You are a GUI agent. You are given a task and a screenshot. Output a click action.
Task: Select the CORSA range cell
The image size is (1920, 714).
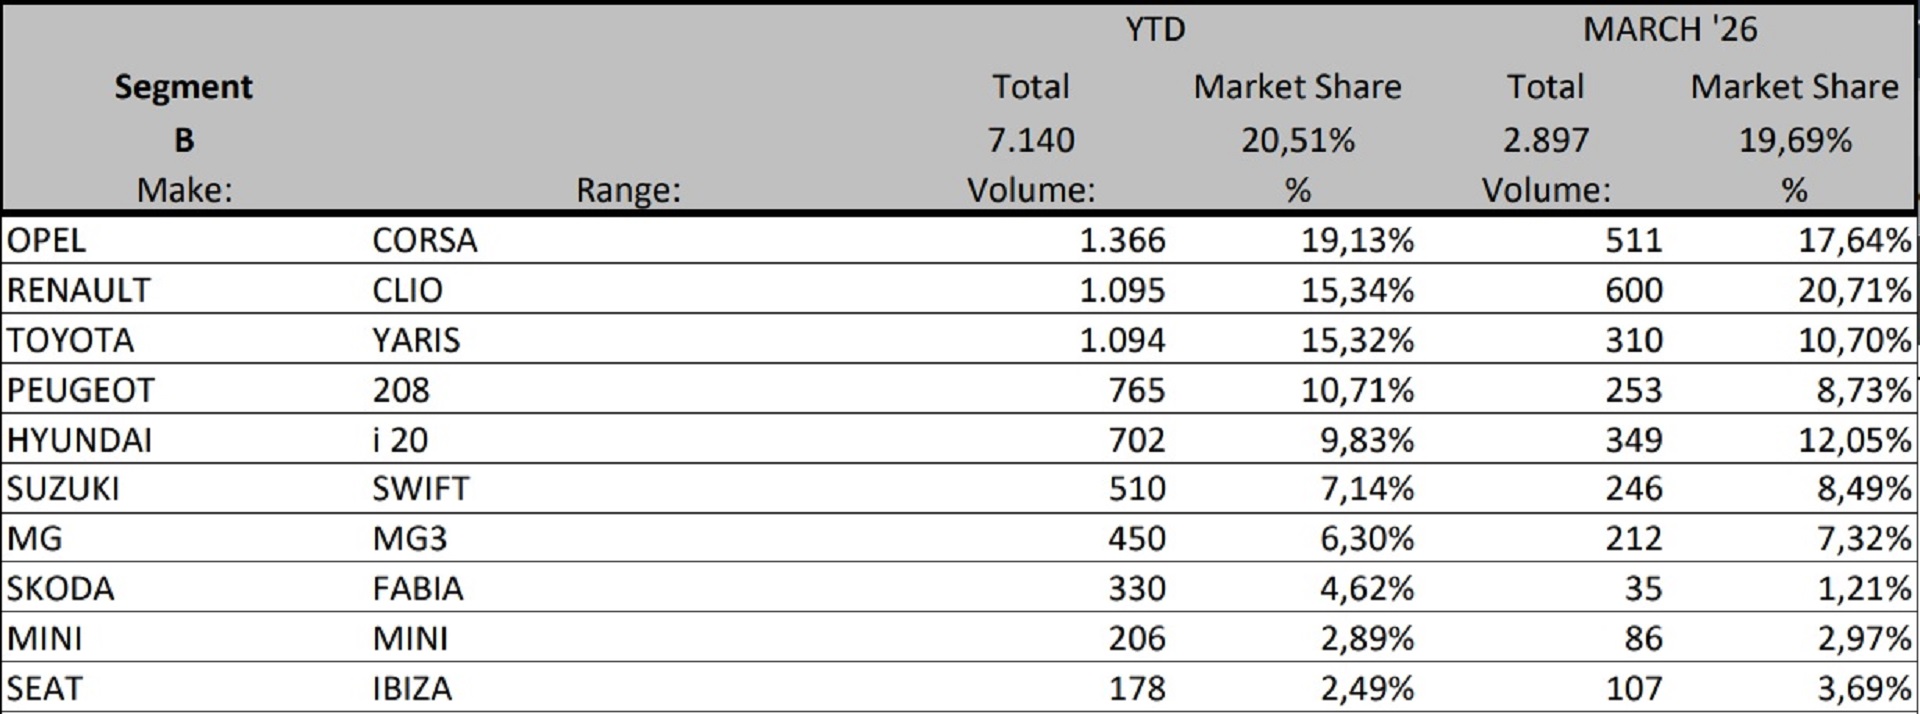(425, 240)
